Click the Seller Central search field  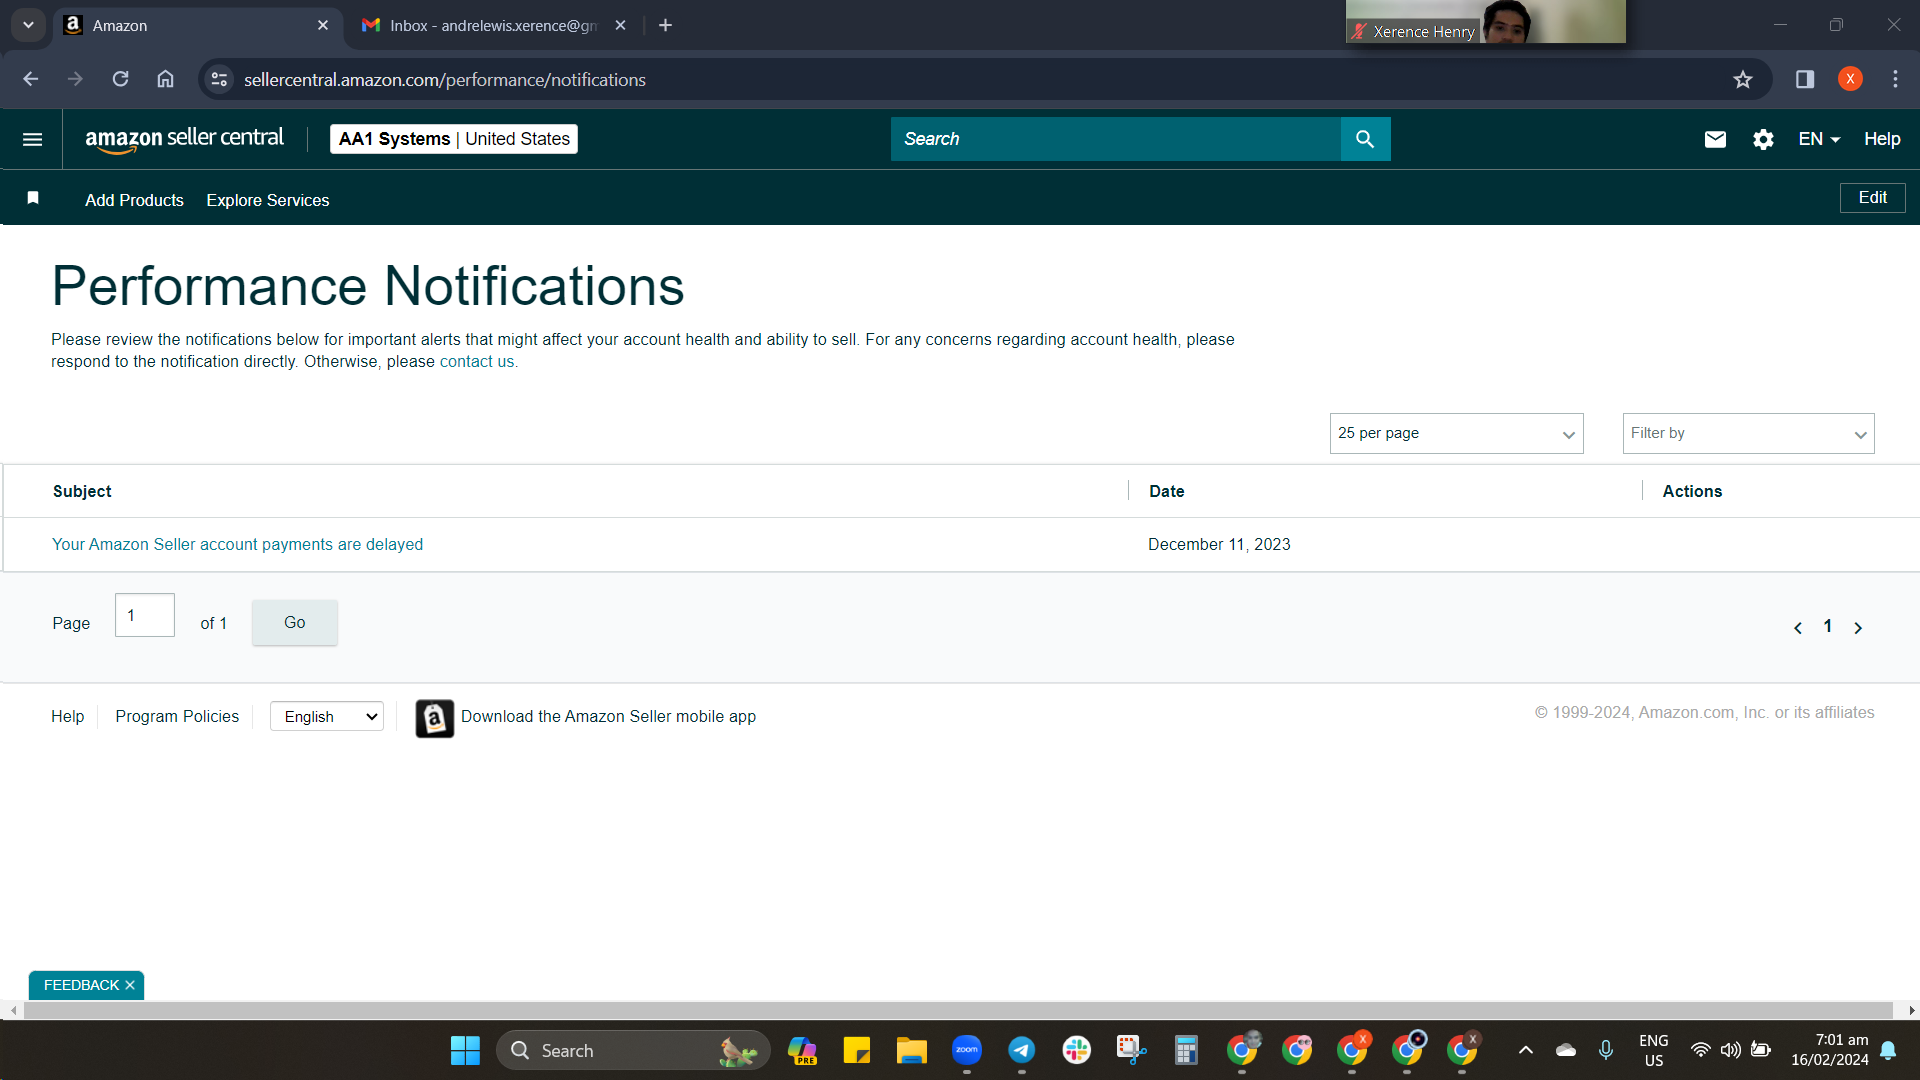pos(1116,139)
